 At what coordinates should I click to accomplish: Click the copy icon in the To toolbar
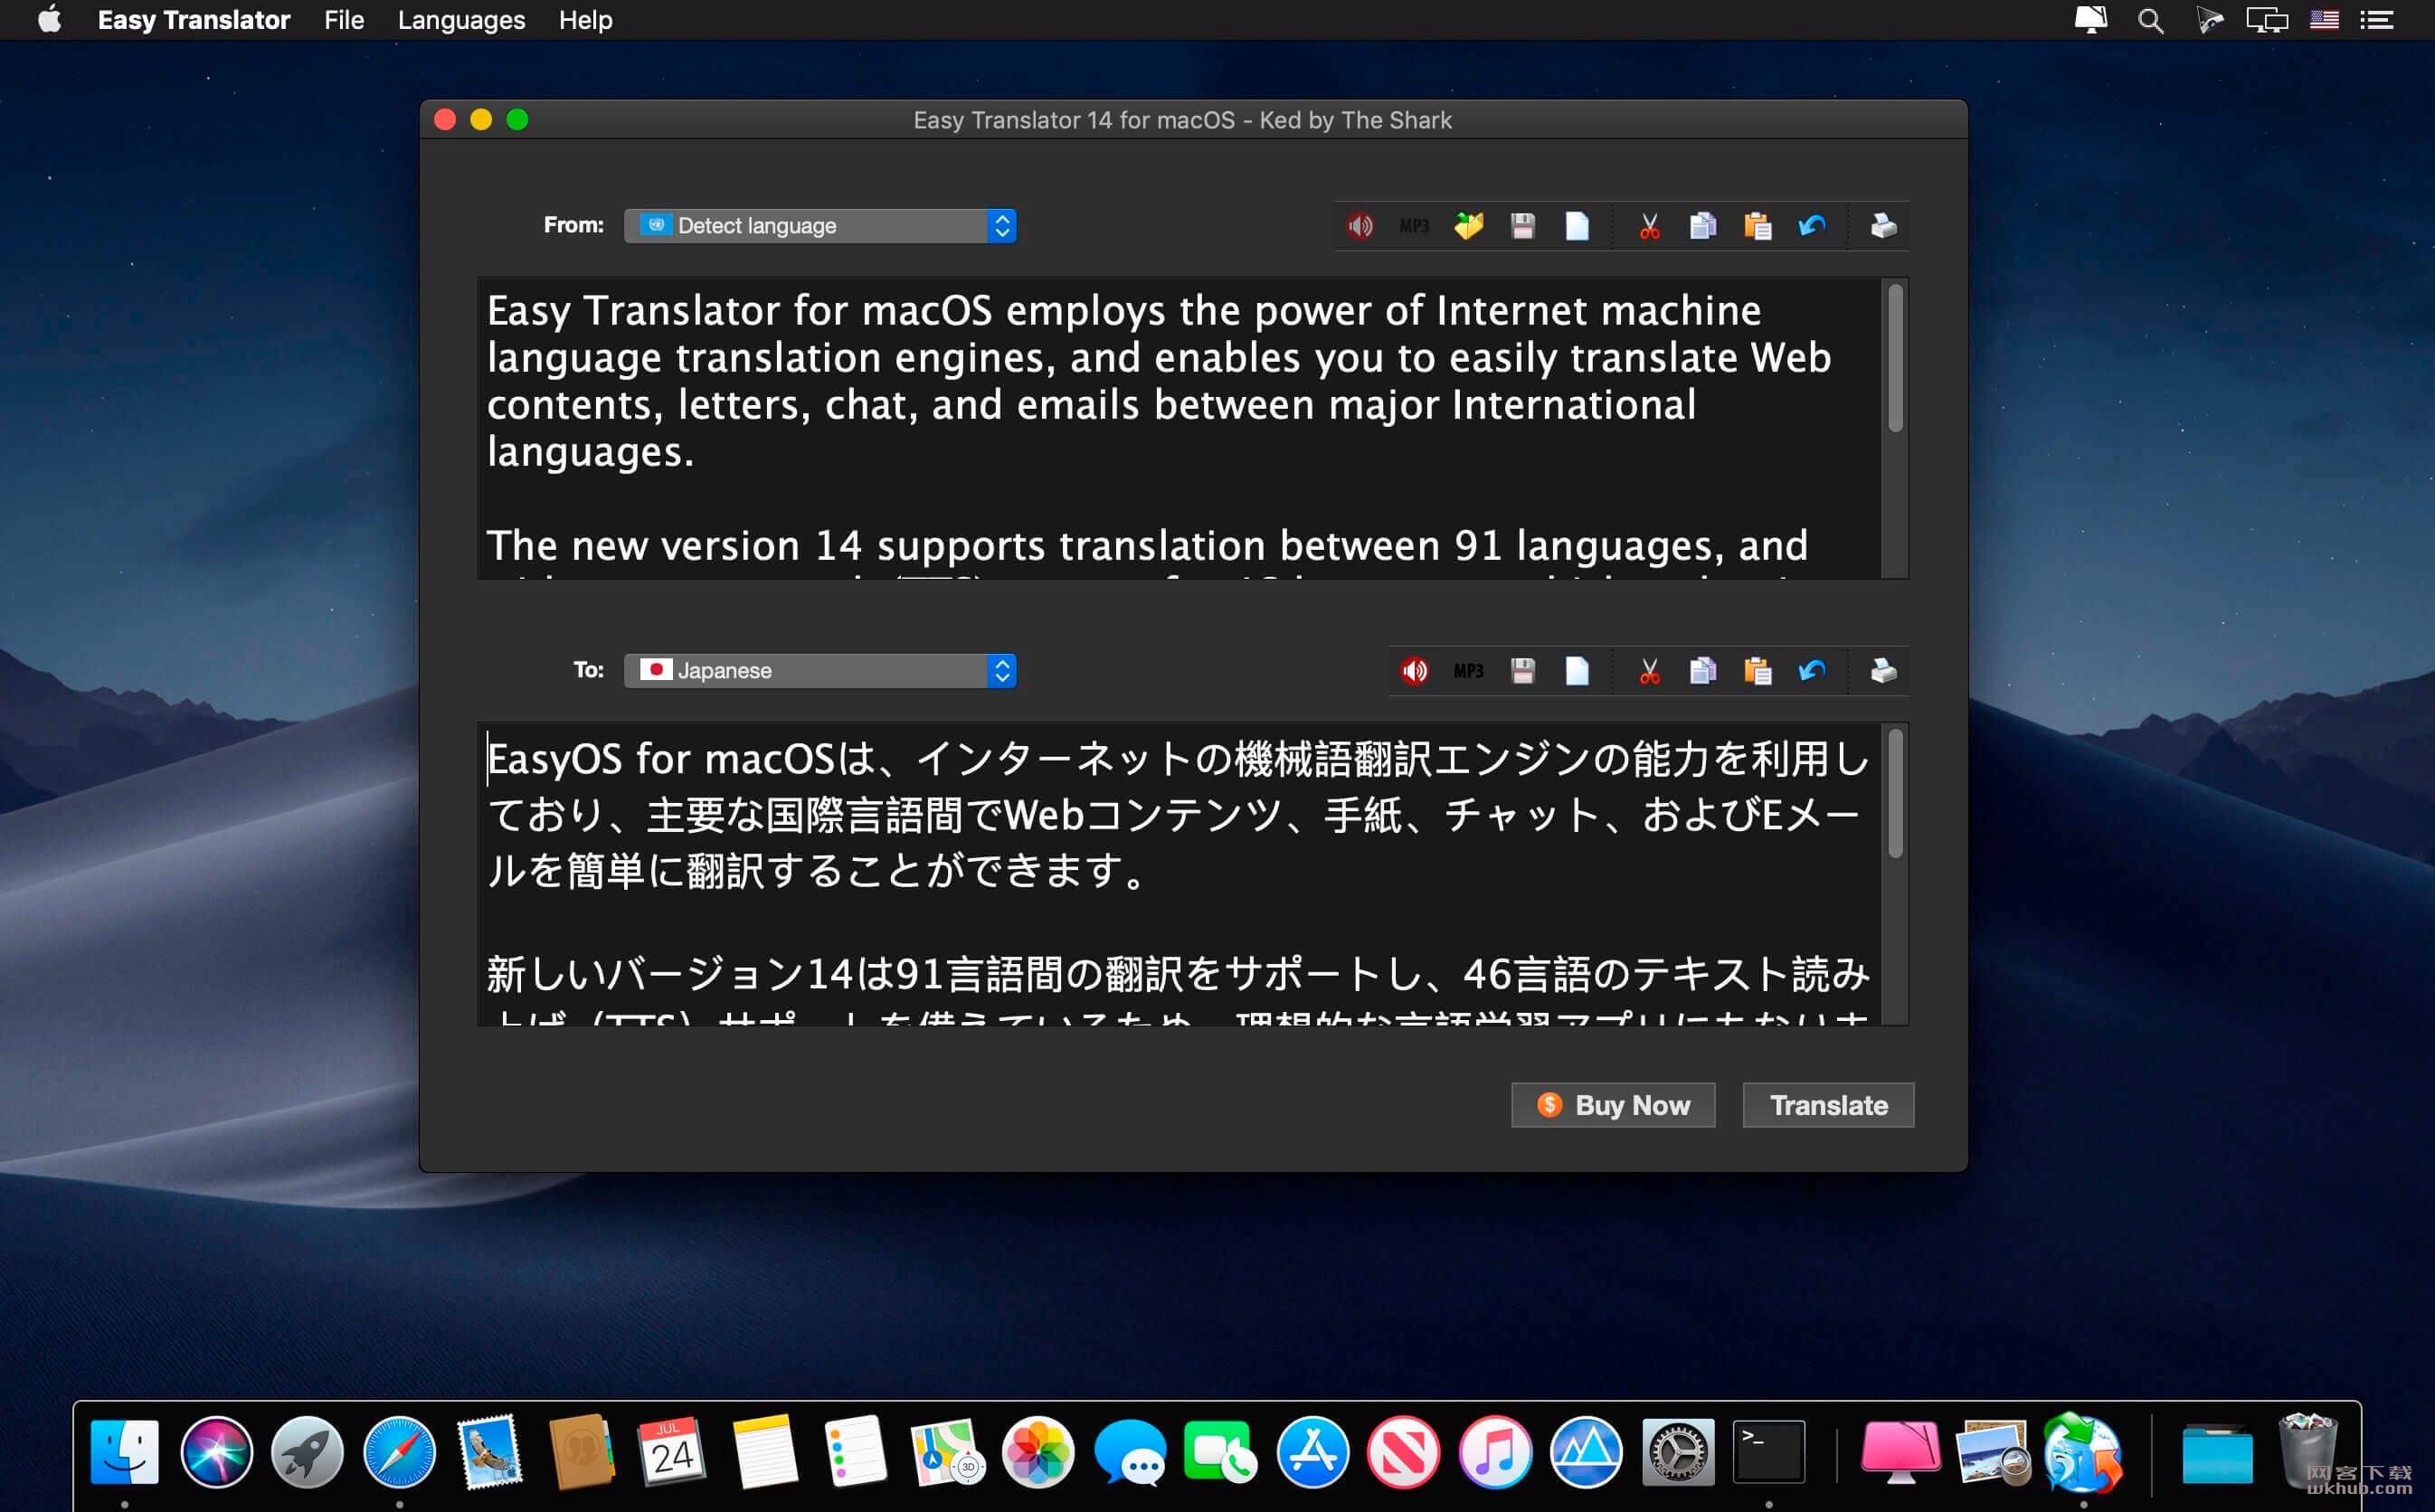click(x=1703, y=671)
